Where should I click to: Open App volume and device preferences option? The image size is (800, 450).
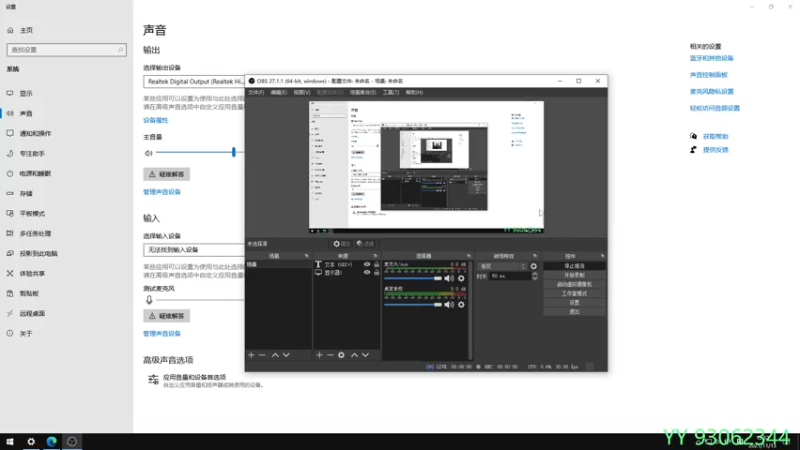pos(205,381)
